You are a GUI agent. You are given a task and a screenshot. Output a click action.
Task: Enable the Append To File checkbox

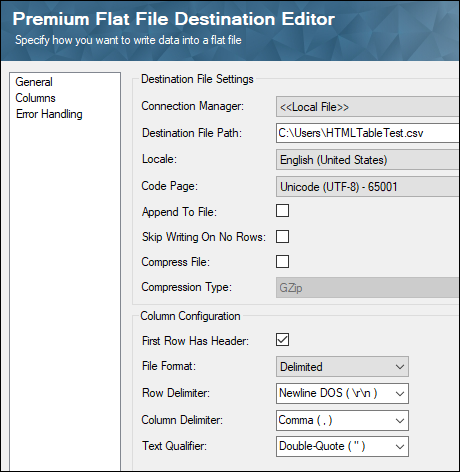(282, 211)
